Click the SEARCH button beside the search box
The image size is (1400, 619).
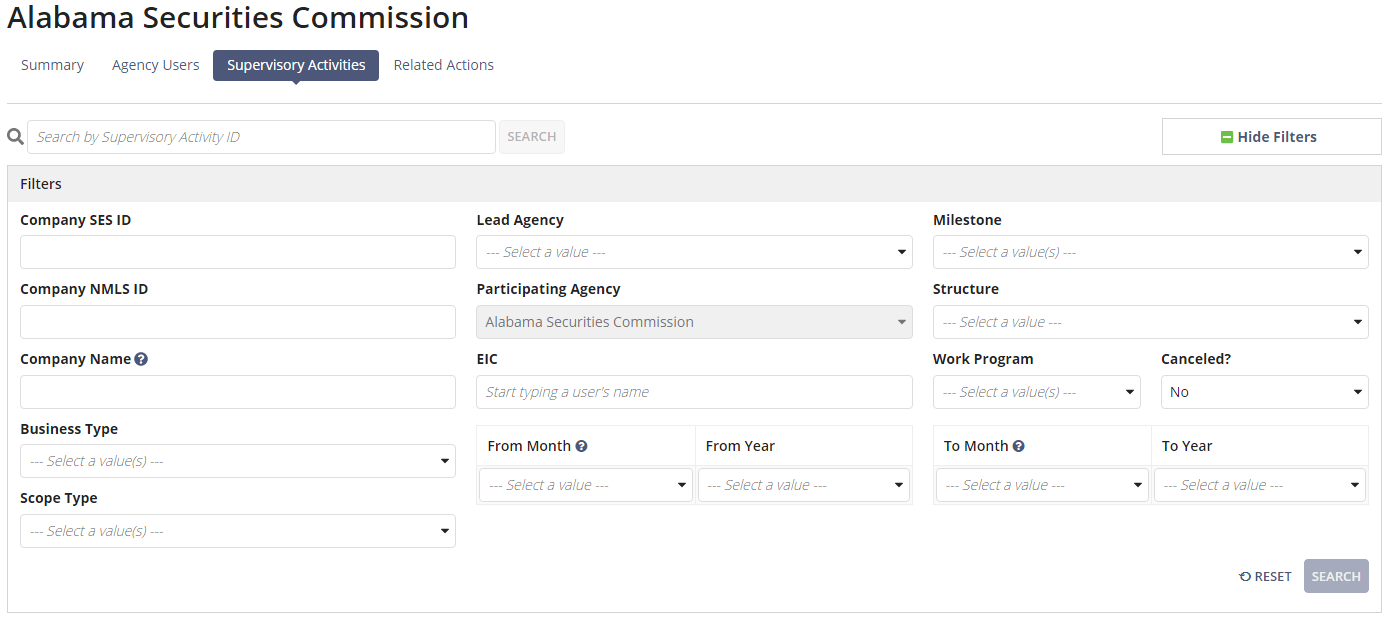point(531,136)
